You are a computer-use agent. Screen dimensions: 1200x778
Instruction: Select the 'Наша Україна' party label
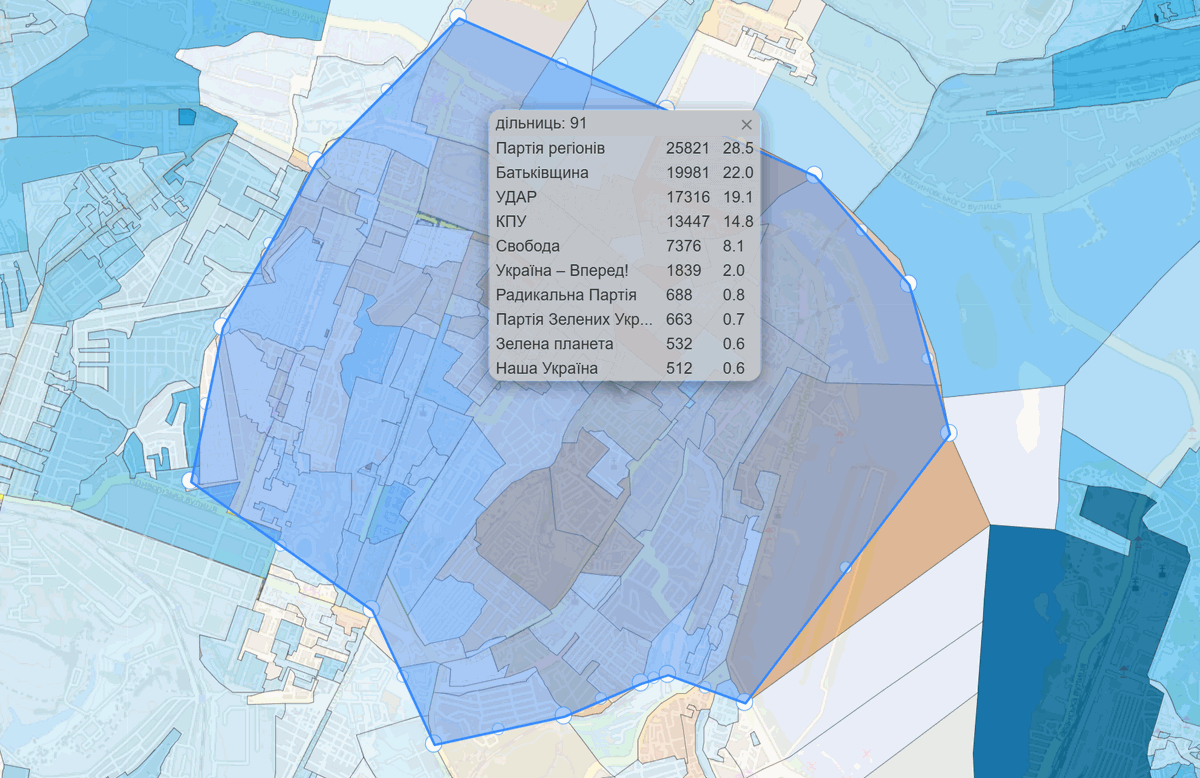tap(547, 369)
